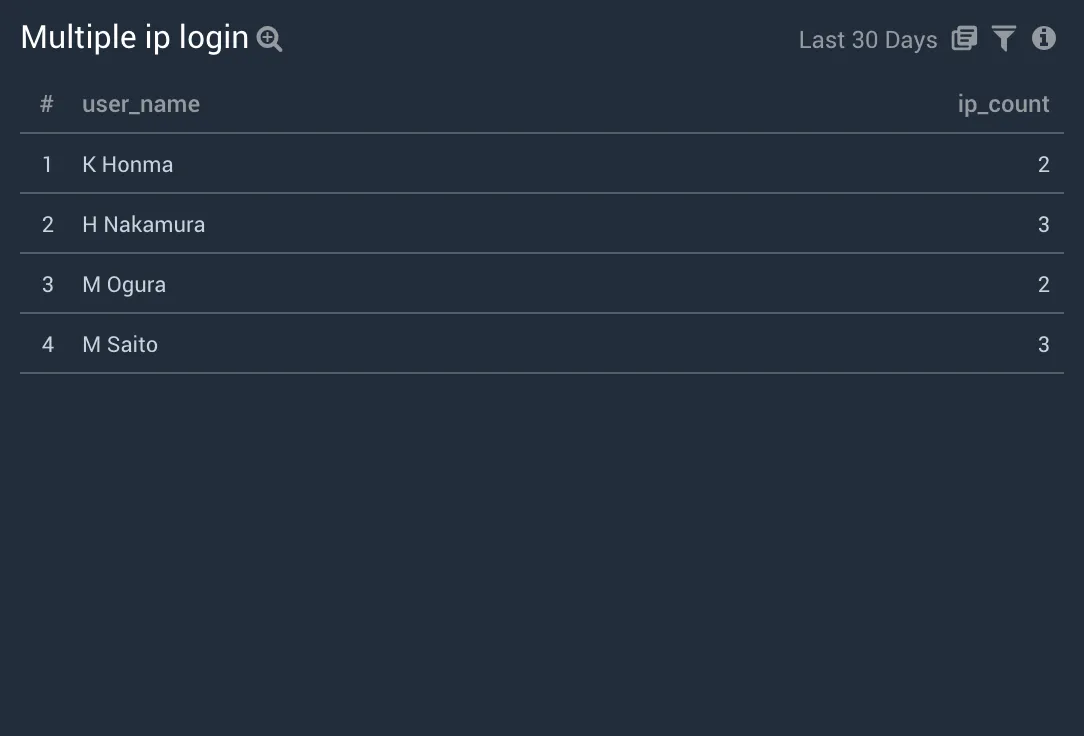The width and height of the screenshot is (1084, 736).
Task: Select the M Ogura row name
Action: click(124, 285)
